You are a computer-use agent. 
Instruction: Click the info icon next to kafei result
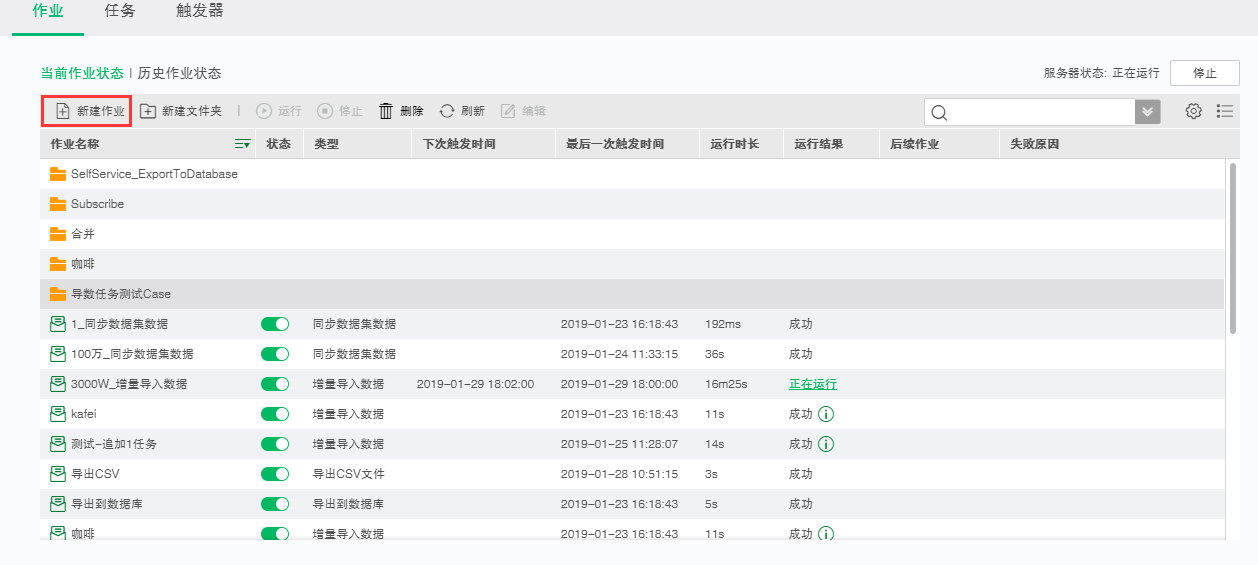tap(826, 414)
